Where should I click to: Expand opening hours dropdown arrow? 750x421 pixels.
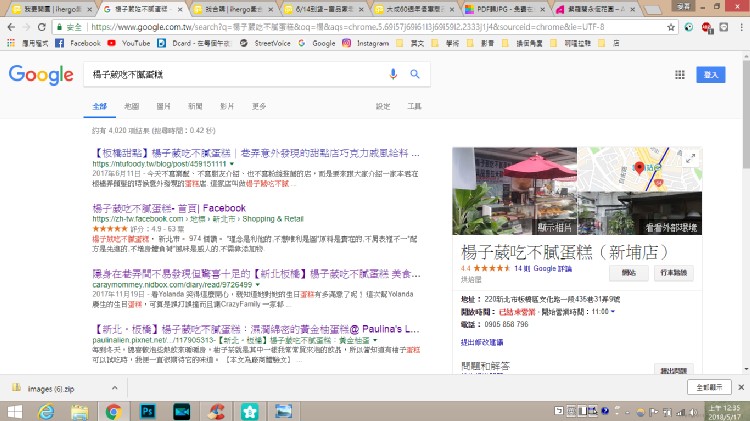tap(613, 312)
